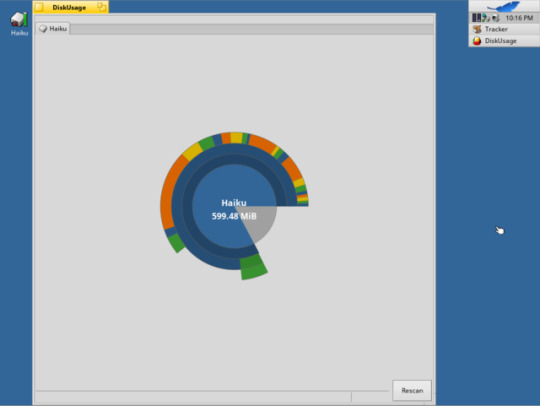
Task: Click the Haiku icon in the volume tab
Action: (x=43, y=29)
